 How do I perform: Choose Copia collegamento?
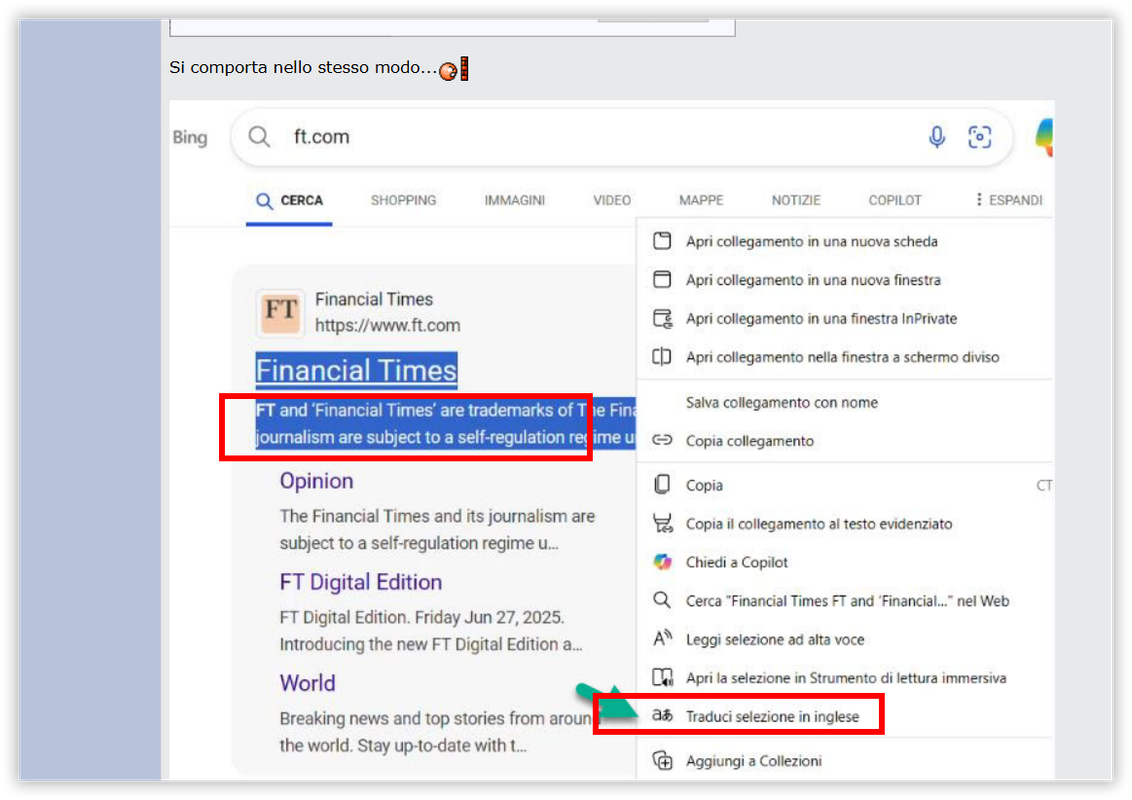845,440
